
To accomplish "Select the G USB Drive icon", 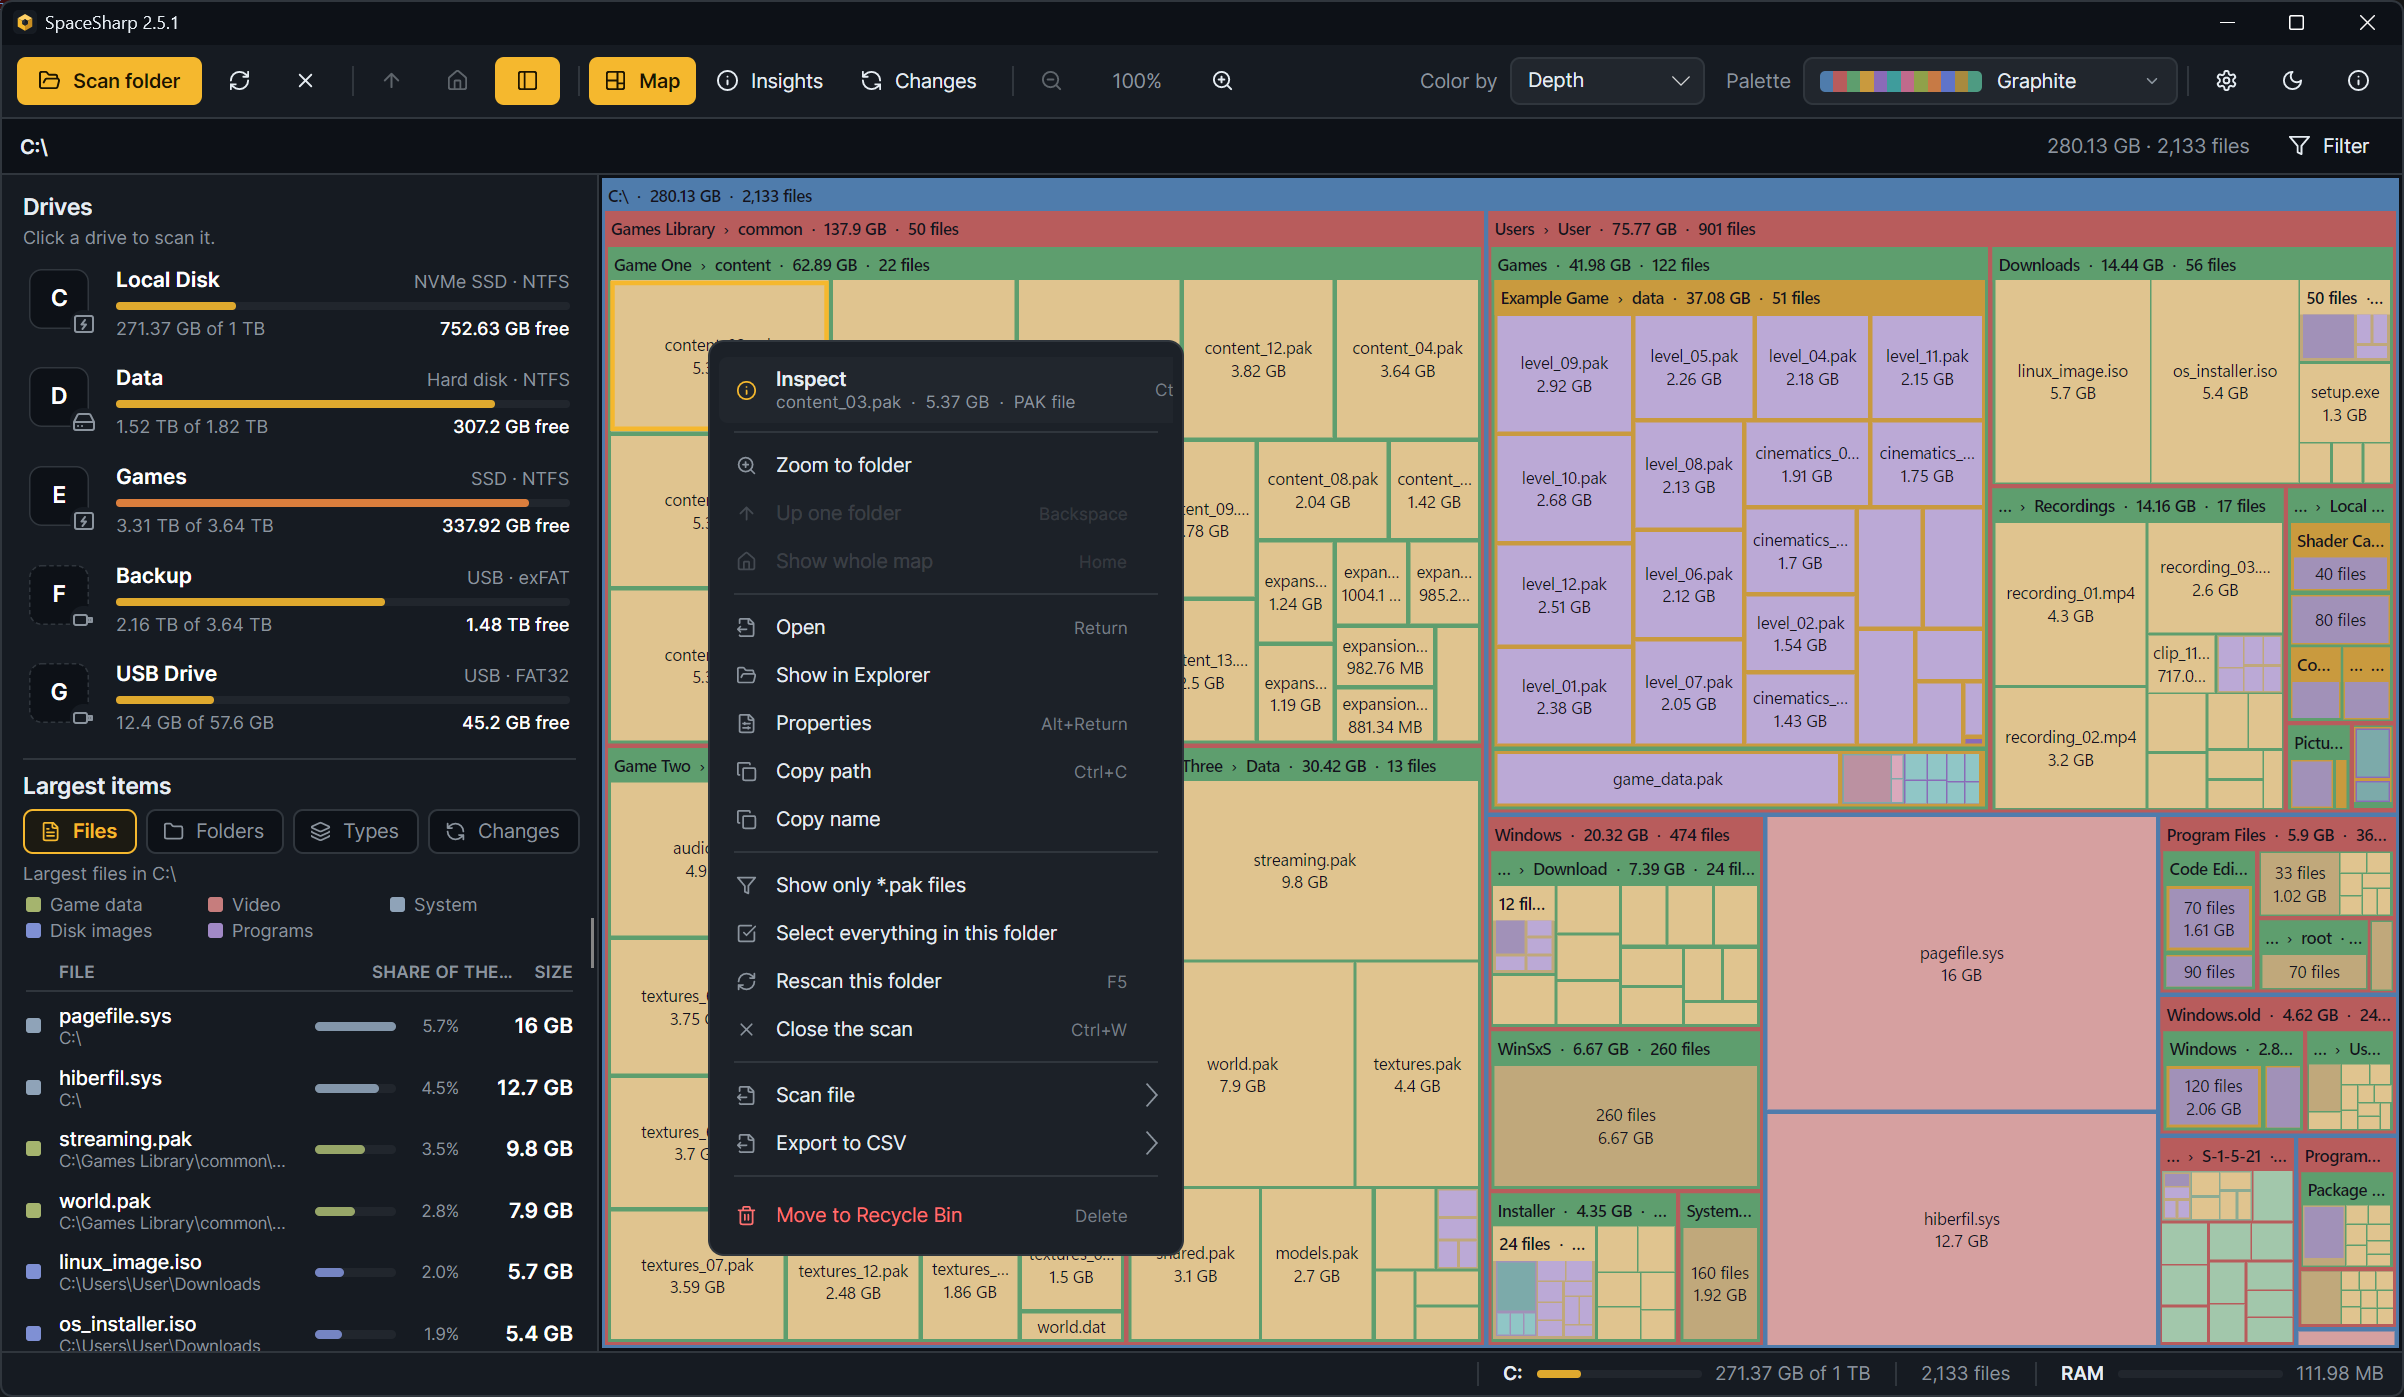I will point(59,692).
